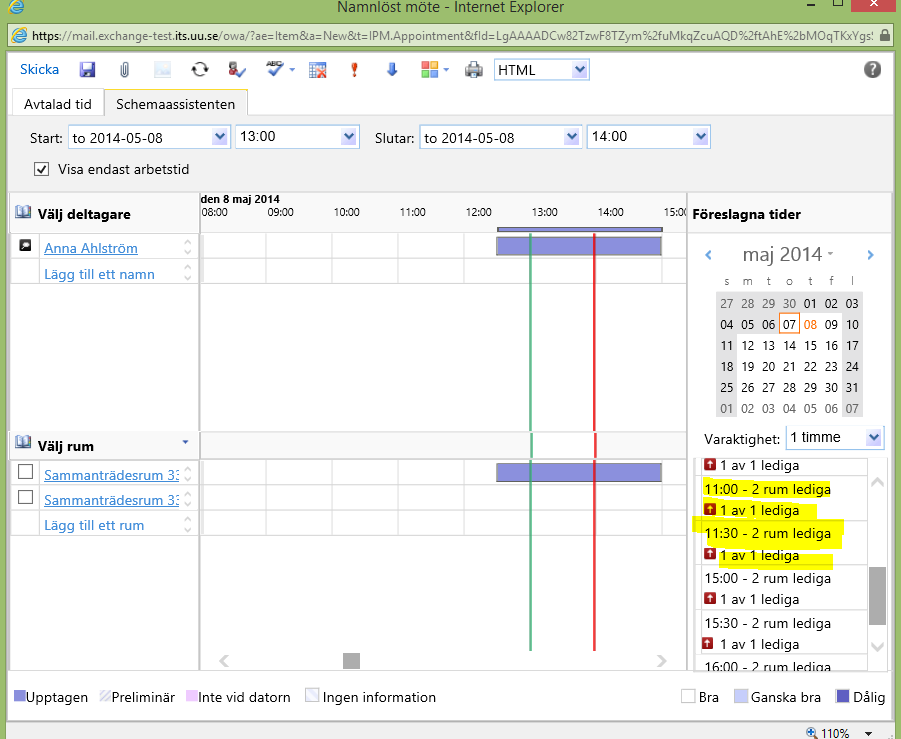This screenshot has width=901, height=739.
Task: Run spell check with the ABC checkmark icon
Action: 275,69
